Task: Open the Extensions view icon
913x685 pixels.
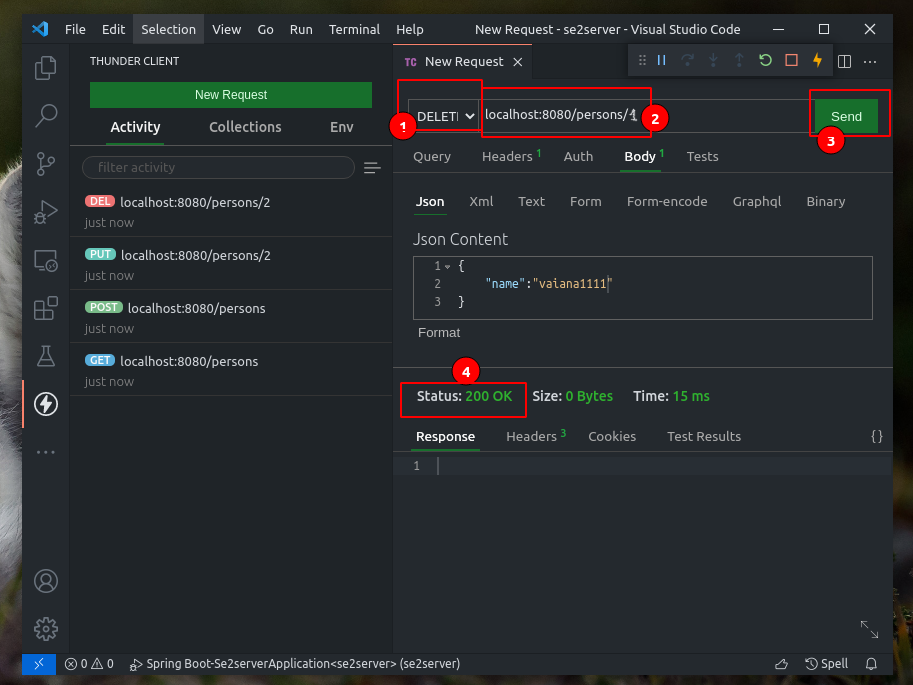Action: 45,308
